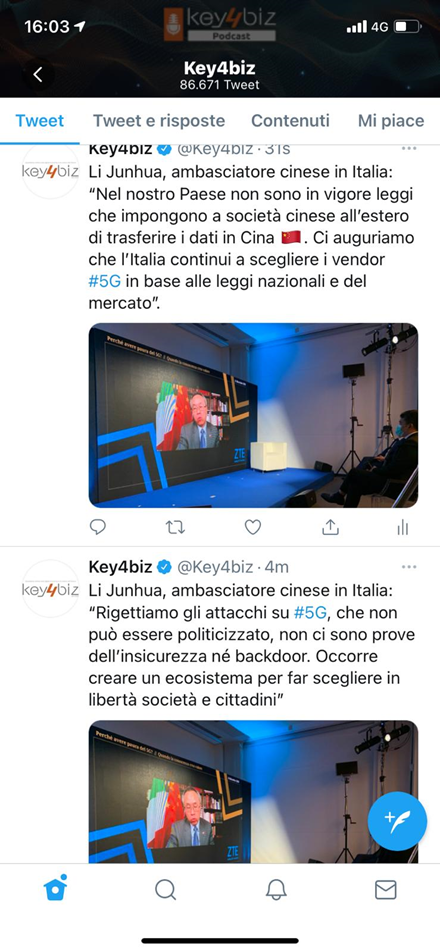Switch to Tweet e risposte tab
This screenshot has width=440, height=952.
click(159, 120)
